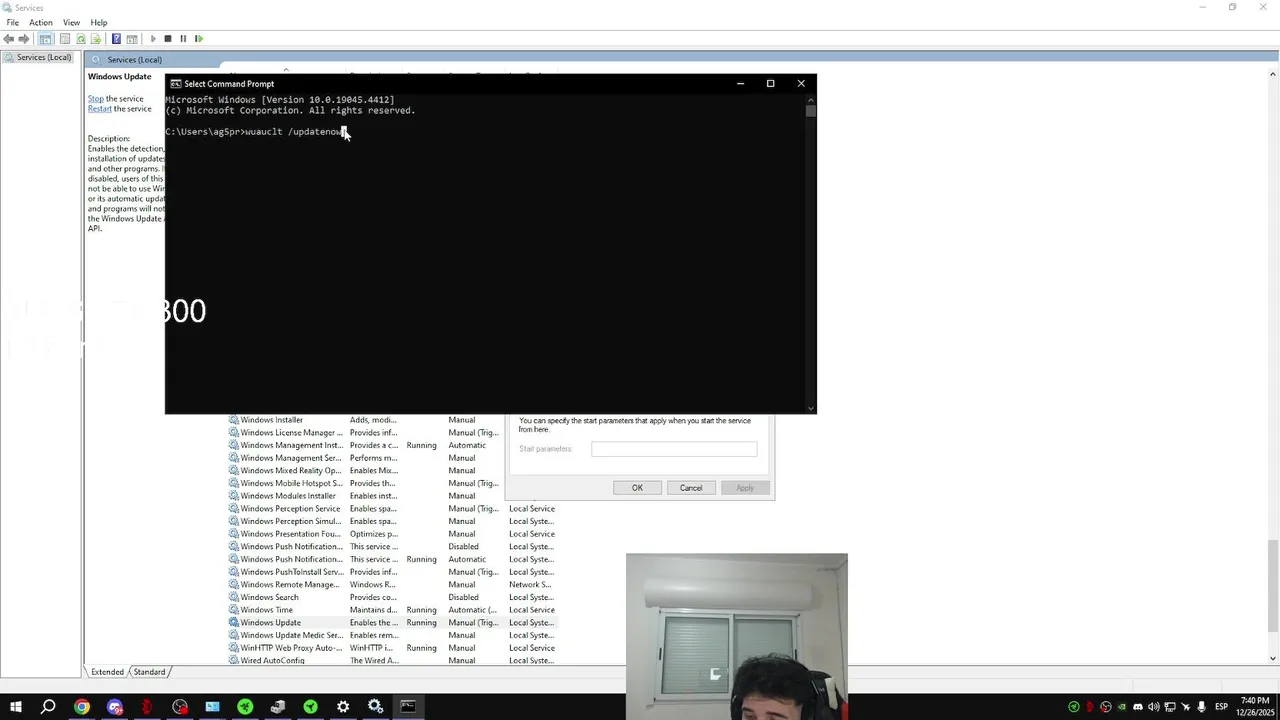1280x720 pixels.
Task: Click the ESP language indicator
Action: 1221,707
